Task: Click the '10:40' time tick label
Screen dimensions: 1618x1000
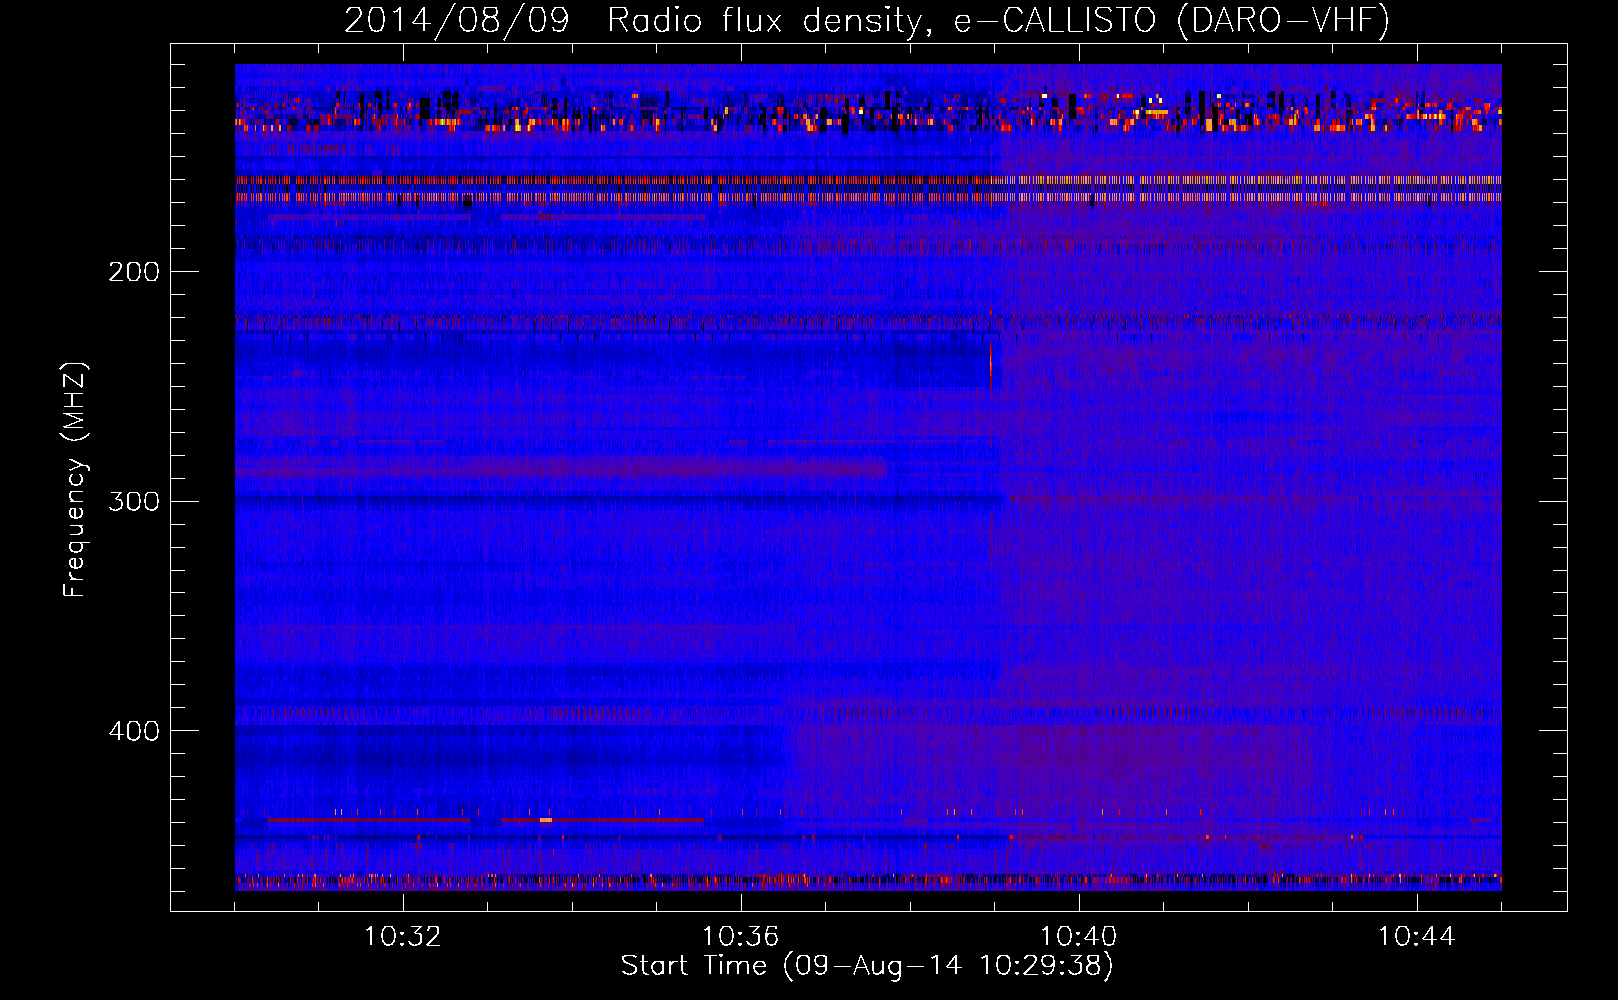Action: pyautogui.click(x=1079, y=937)
